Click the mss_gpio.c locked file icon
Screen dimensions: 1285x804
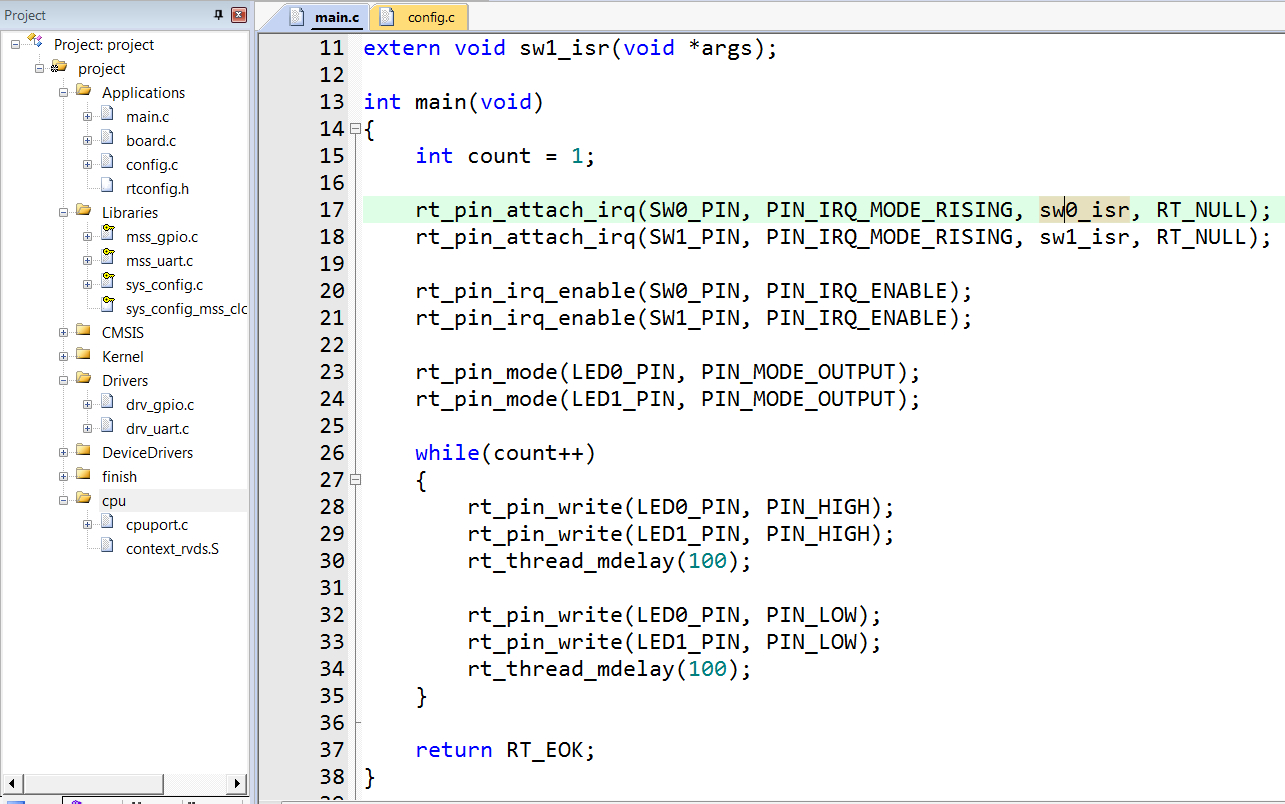(x=107, y=236)
